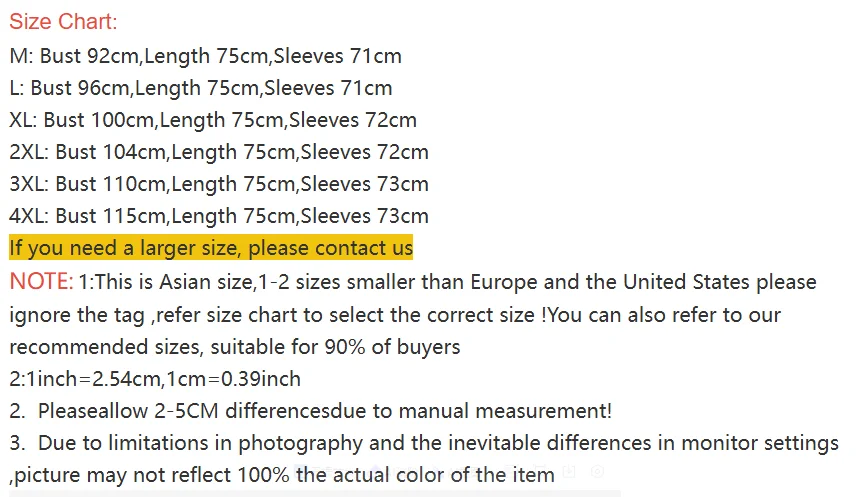Click the M size measurements line

pyautogui.click(x=205, y=56)
